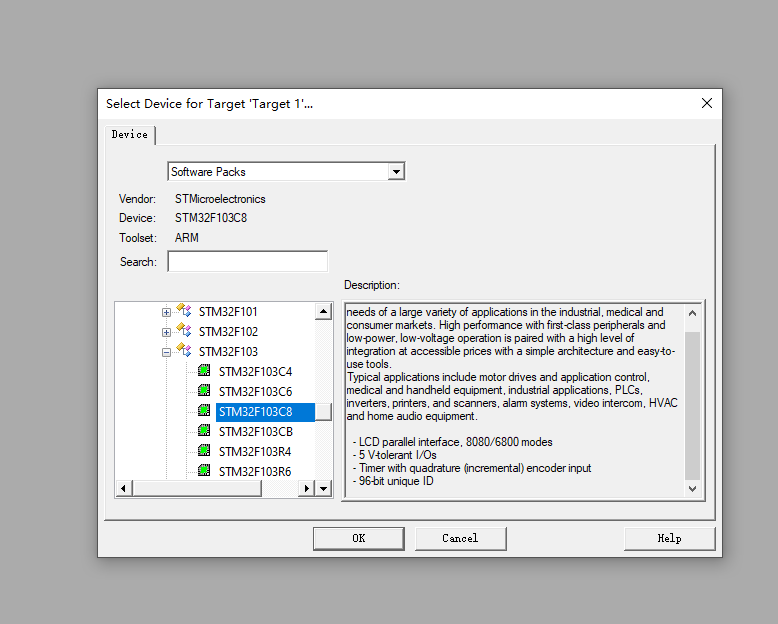Expand the STM32F101 tree node

point(166,312)
